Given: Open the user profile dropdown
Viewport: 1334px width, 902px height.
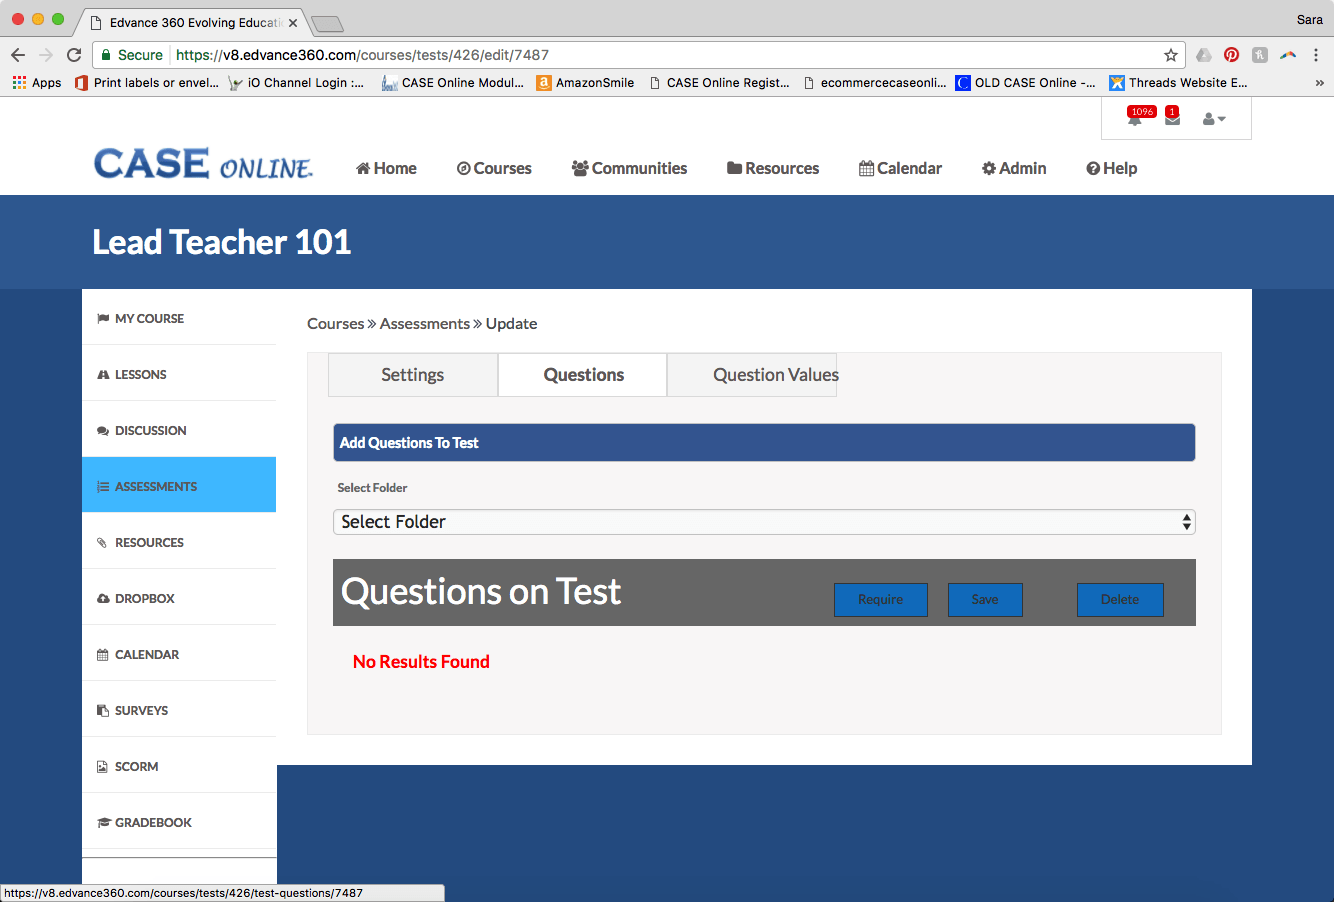Looking at the screenshot, I should click(x=1213, y=119).
